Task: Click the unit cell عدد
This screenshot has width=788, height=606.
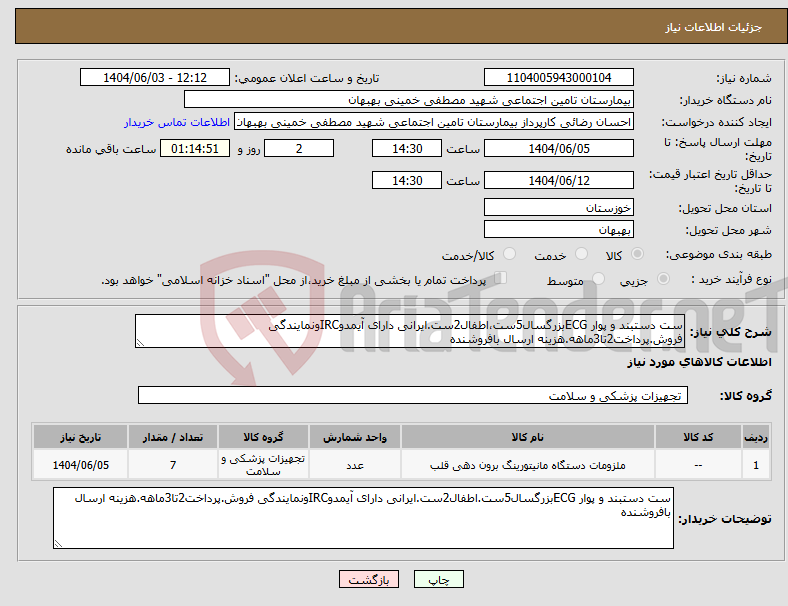Action: 355,465
